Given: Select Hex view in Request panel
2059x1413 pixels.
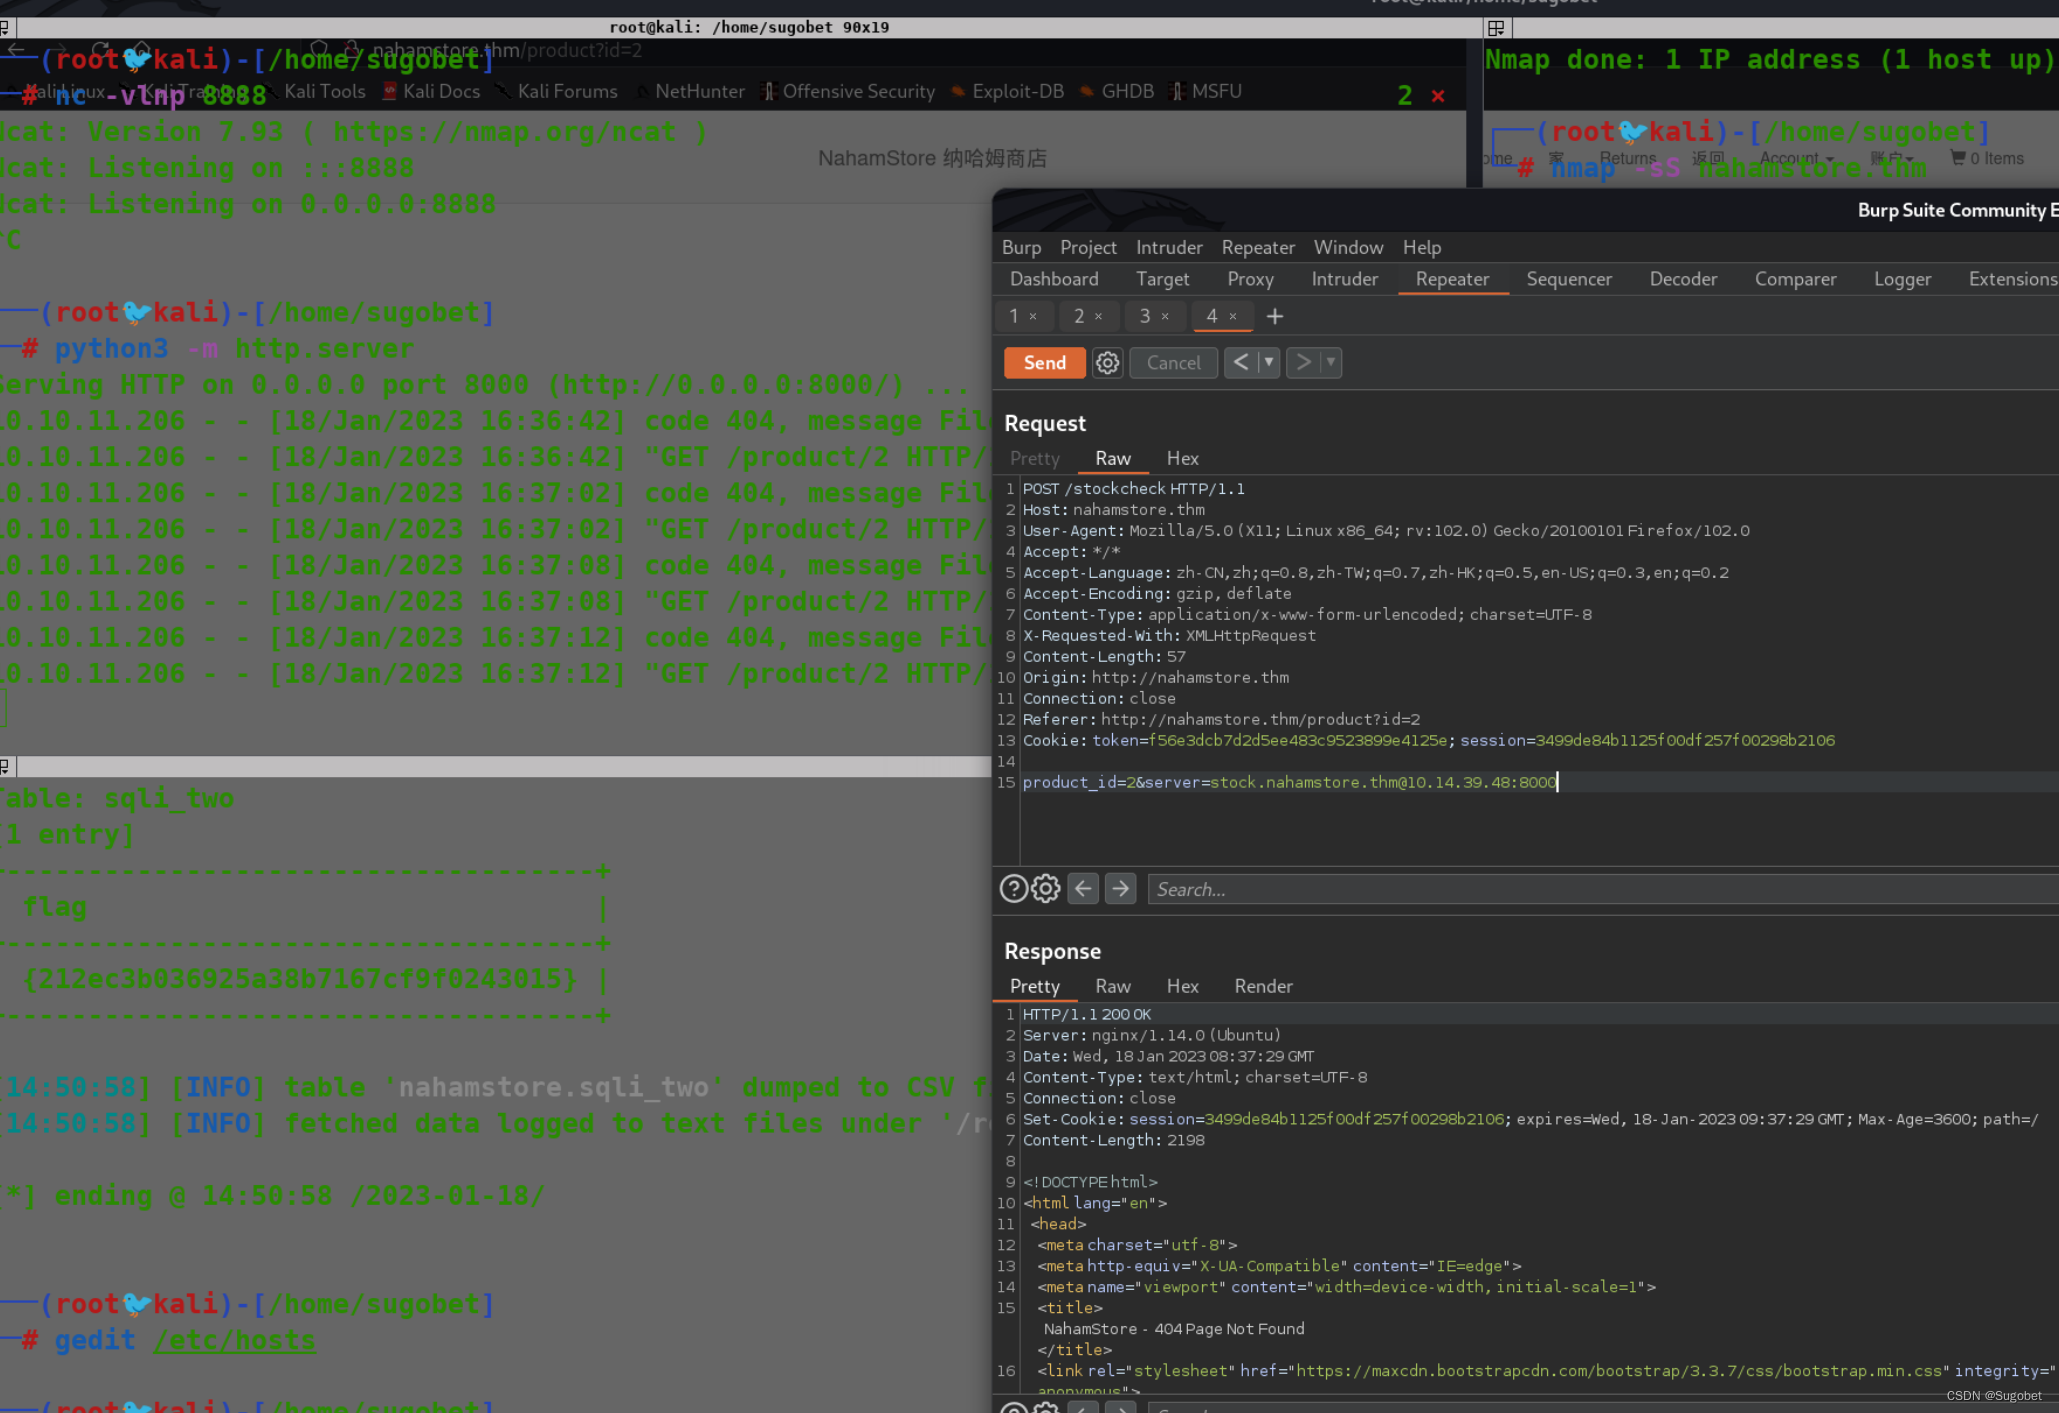Looking at the screenshot, I should tap(1182, 458).
